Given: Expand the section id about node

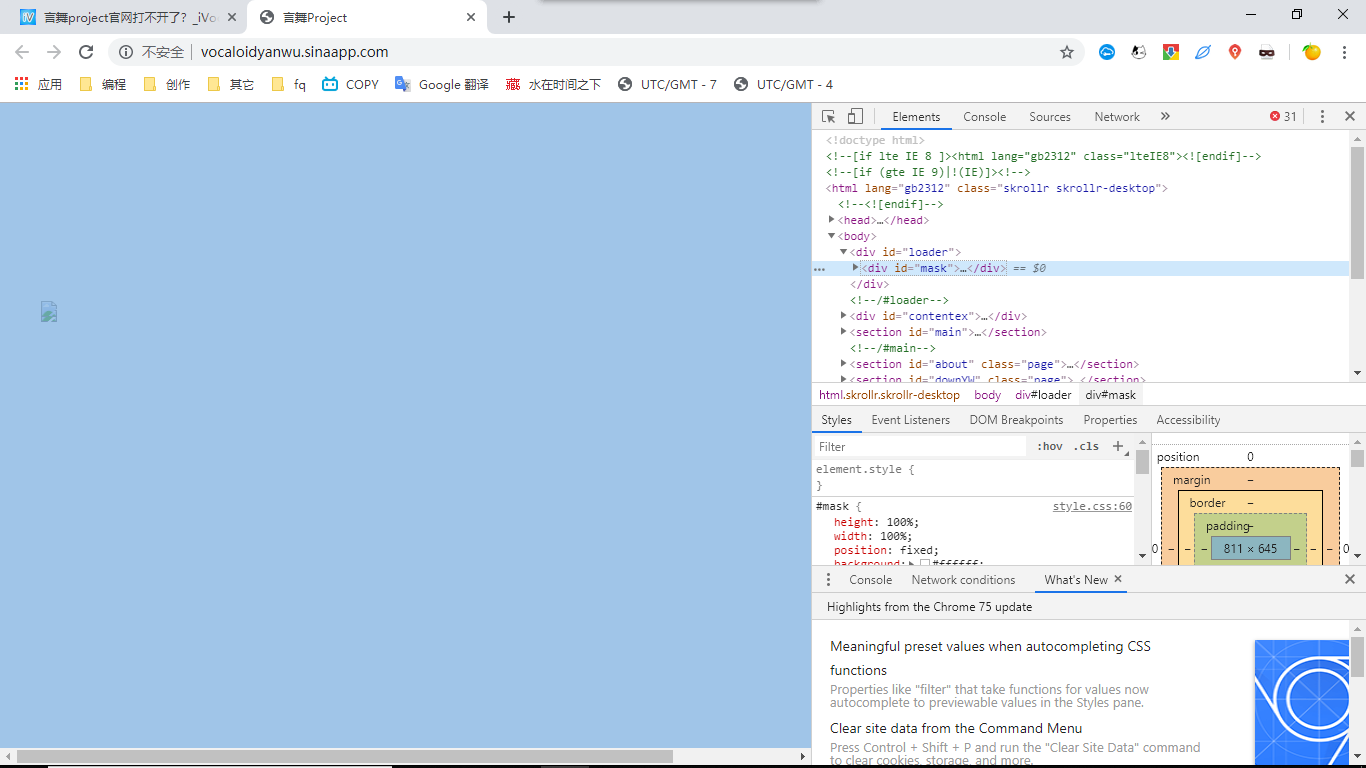Looking at the screenshot, I should point(844,364).
